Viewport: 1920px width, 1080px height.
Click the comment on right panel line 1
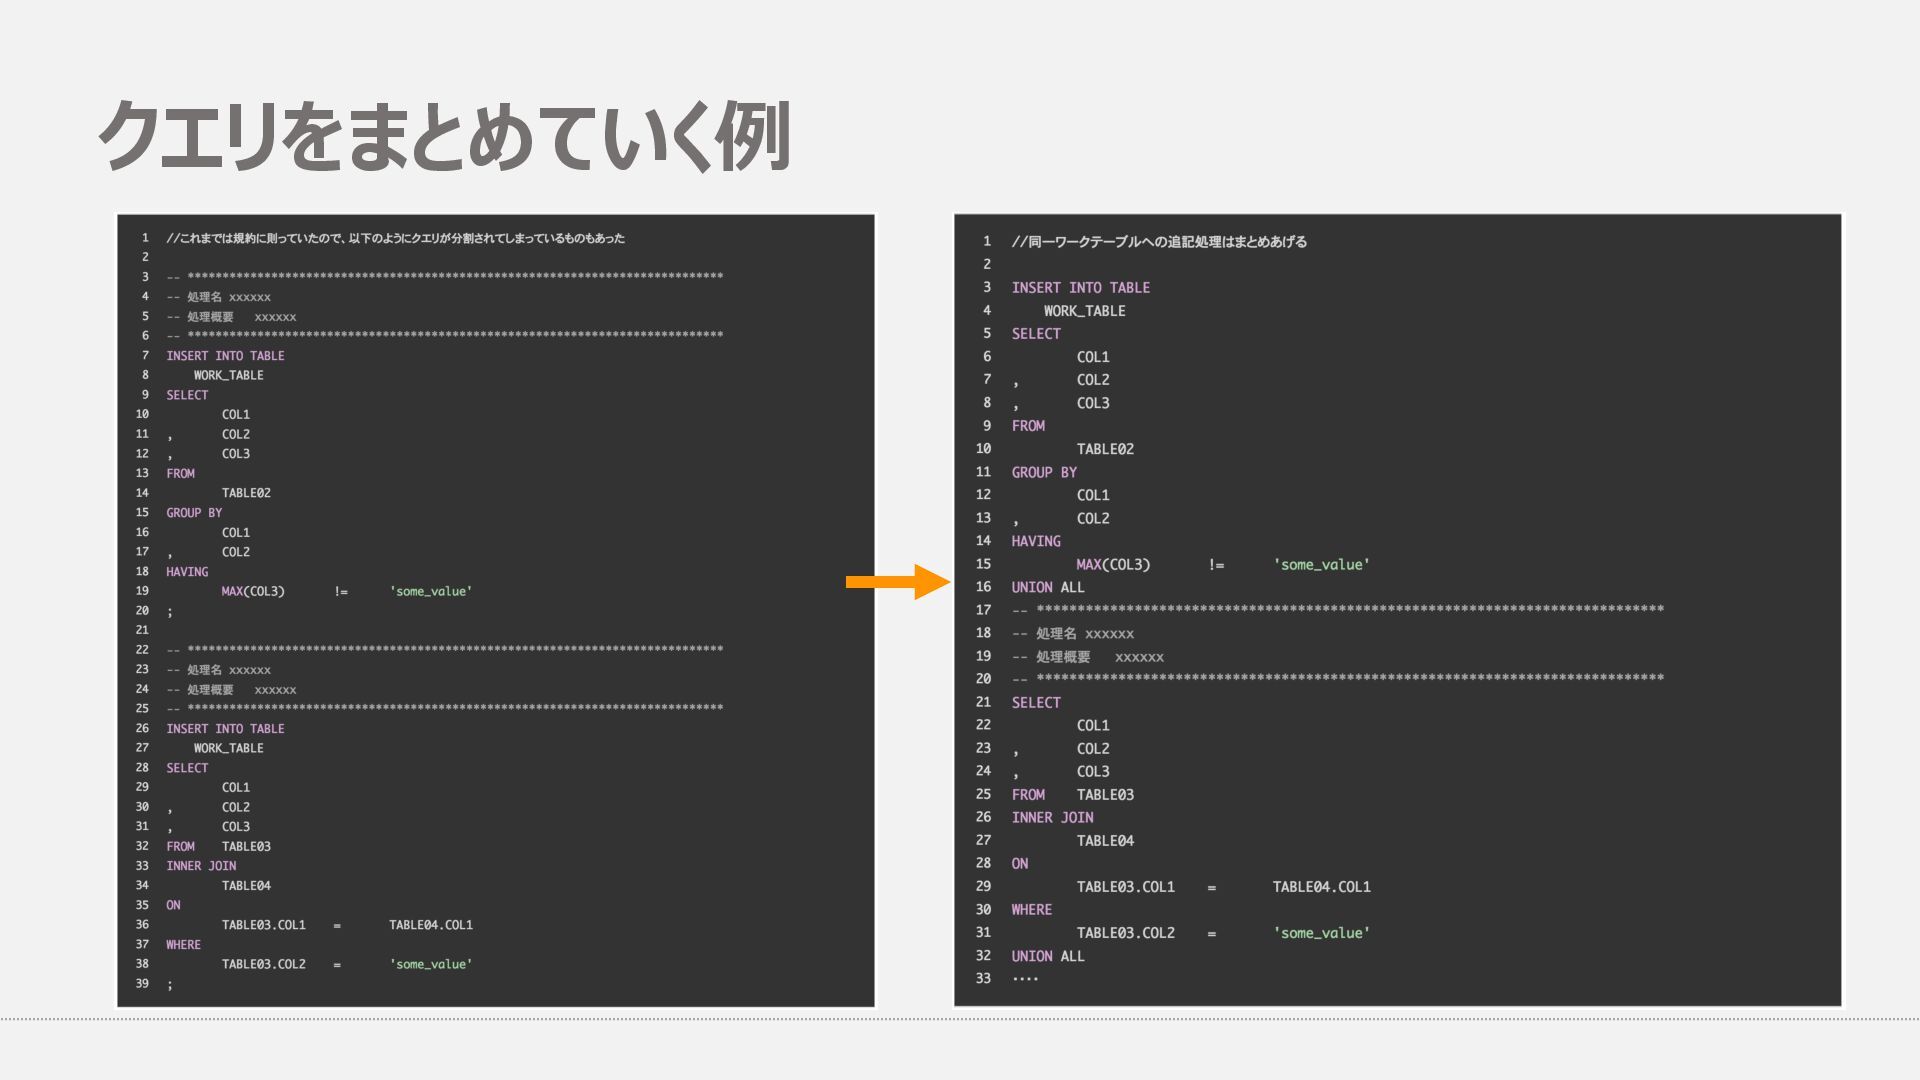point(1158,242)
